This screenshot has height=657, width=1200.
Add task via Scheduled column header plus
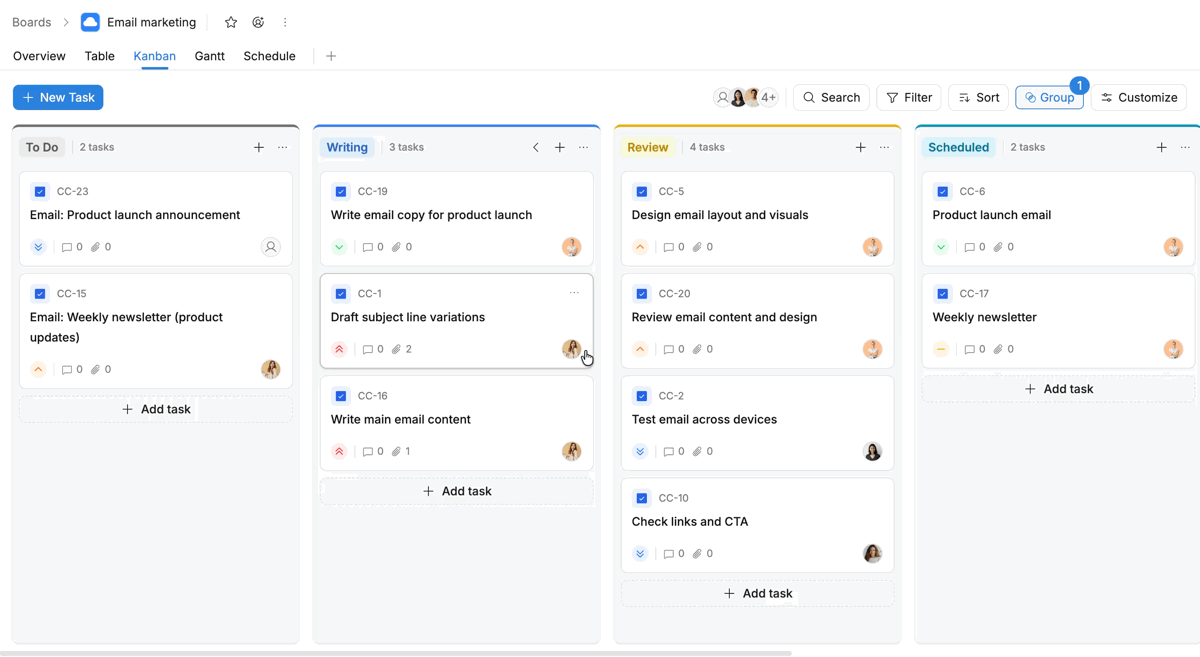(1162, 147)
